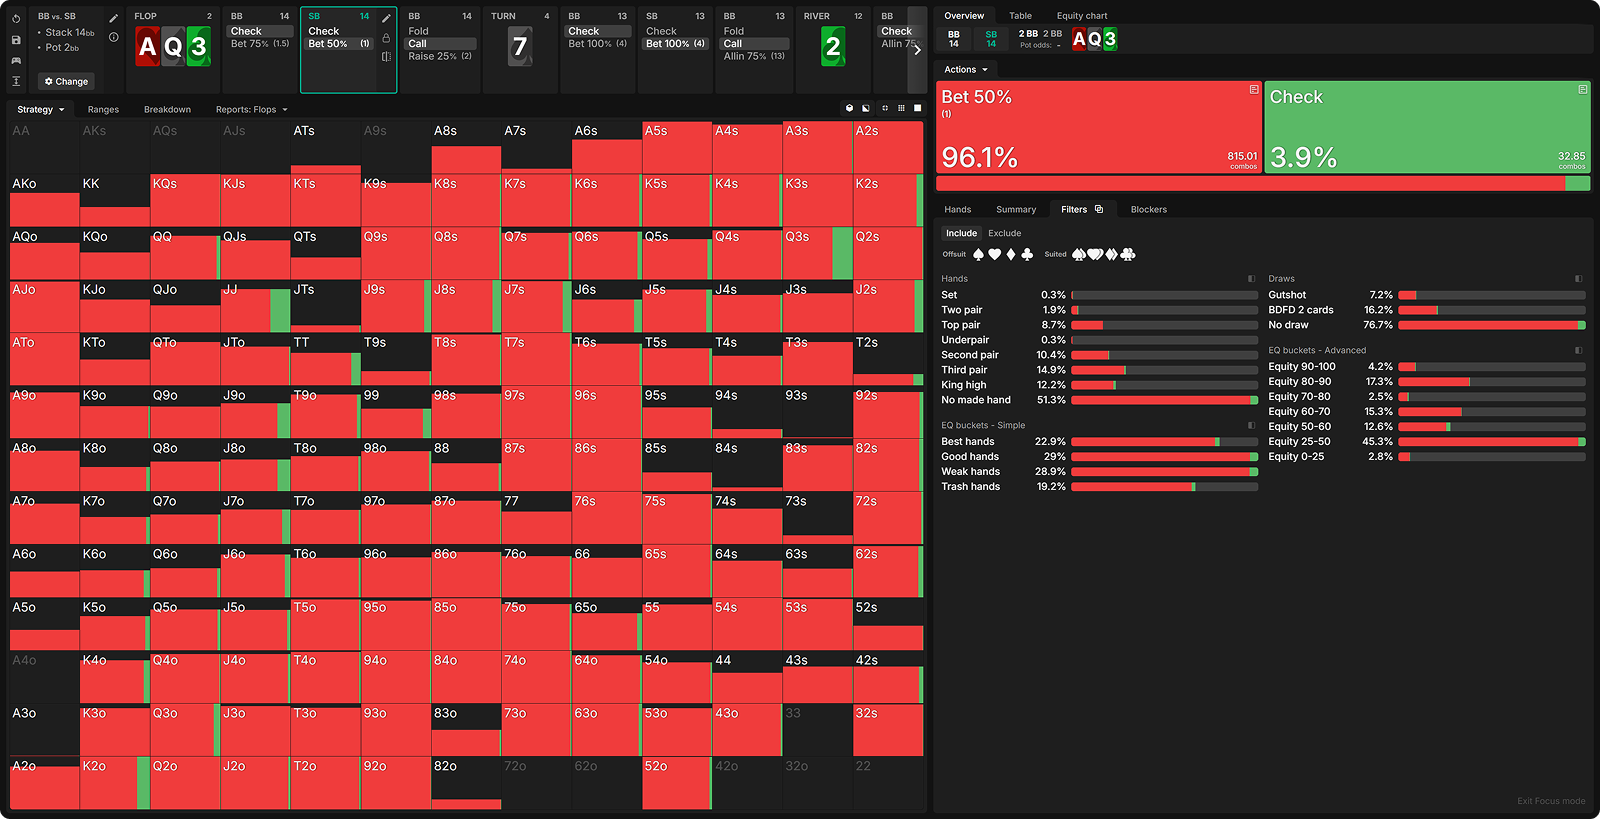The width and height of the screenshot is (1600, 819).
Task: Click the info icon beside BB vs. SB
Action: coord(114,37)
